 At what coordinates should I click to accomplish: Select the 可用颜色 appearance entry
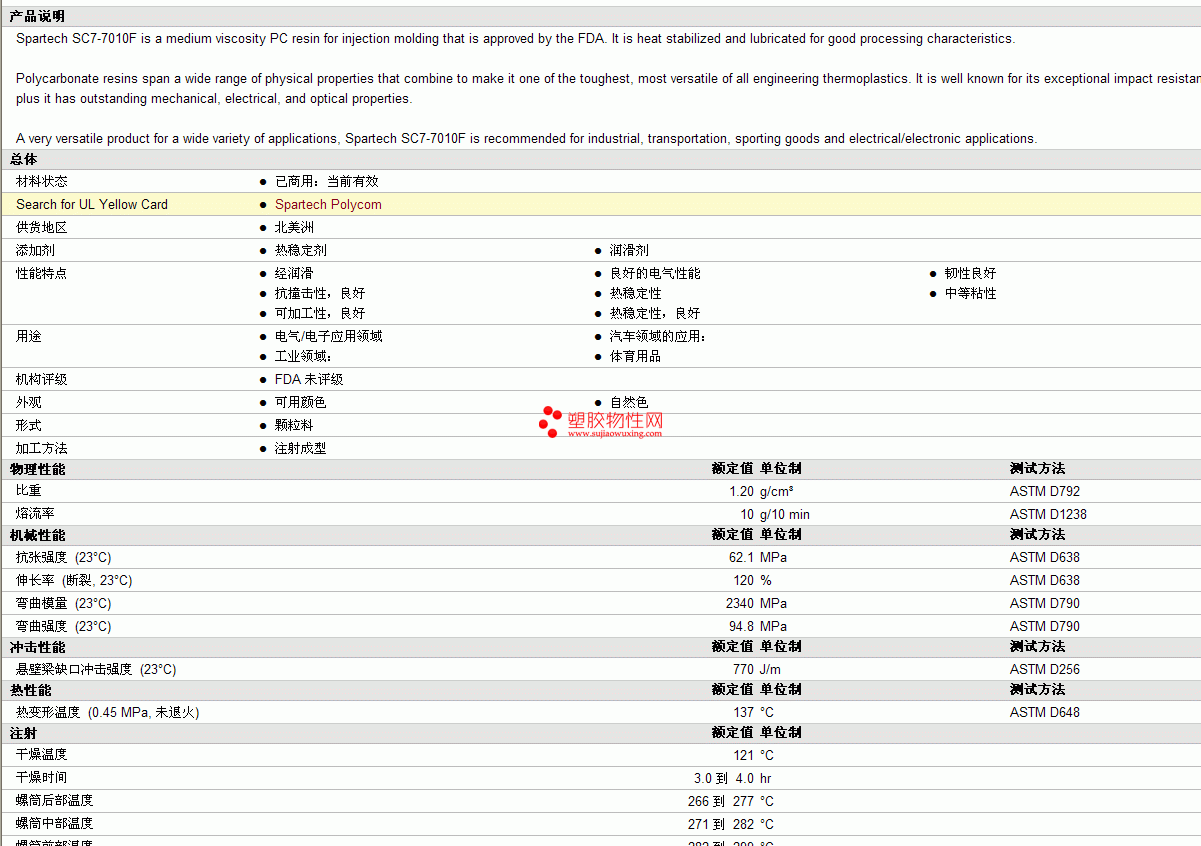[x=300, y=402]
